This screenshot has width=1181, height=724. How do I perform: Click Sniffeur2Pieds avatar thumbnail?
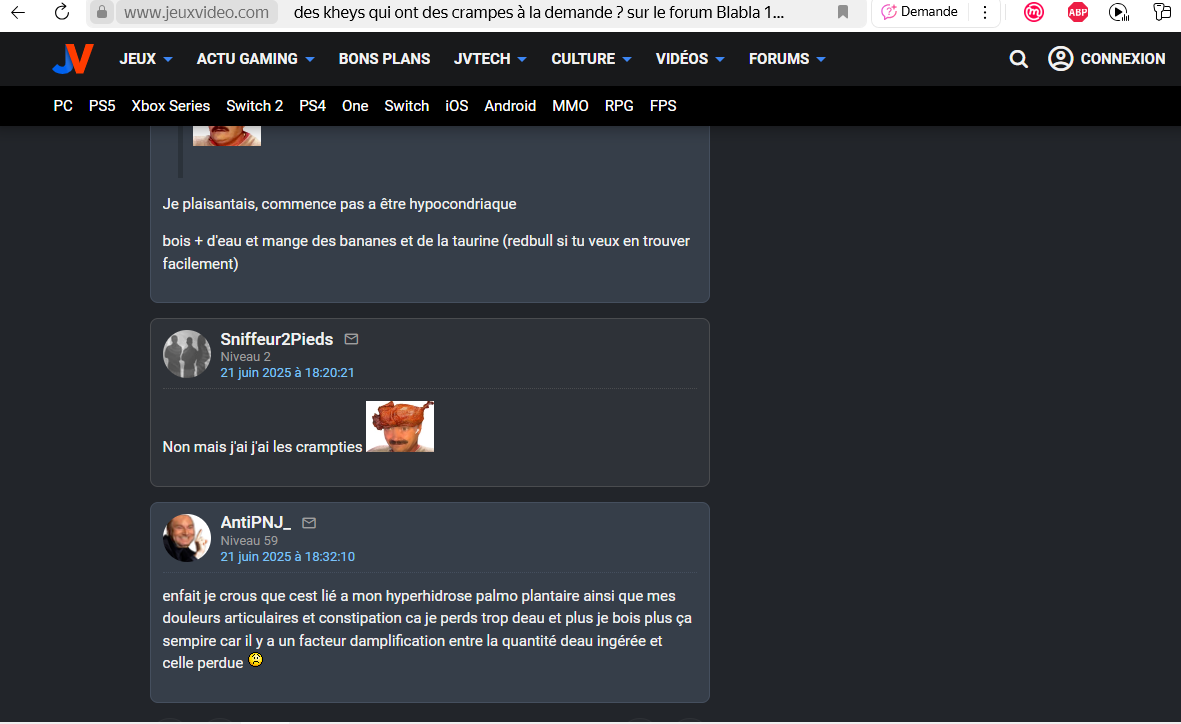[187, 353]
